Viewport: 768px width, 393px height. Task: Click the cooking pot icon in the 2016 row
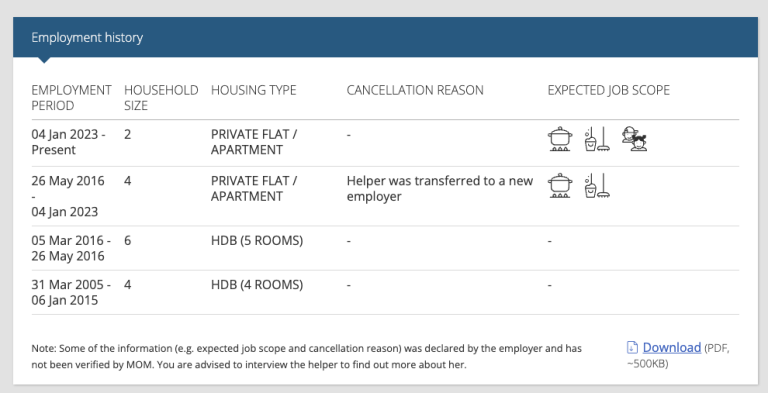click(x=560, y=186)
